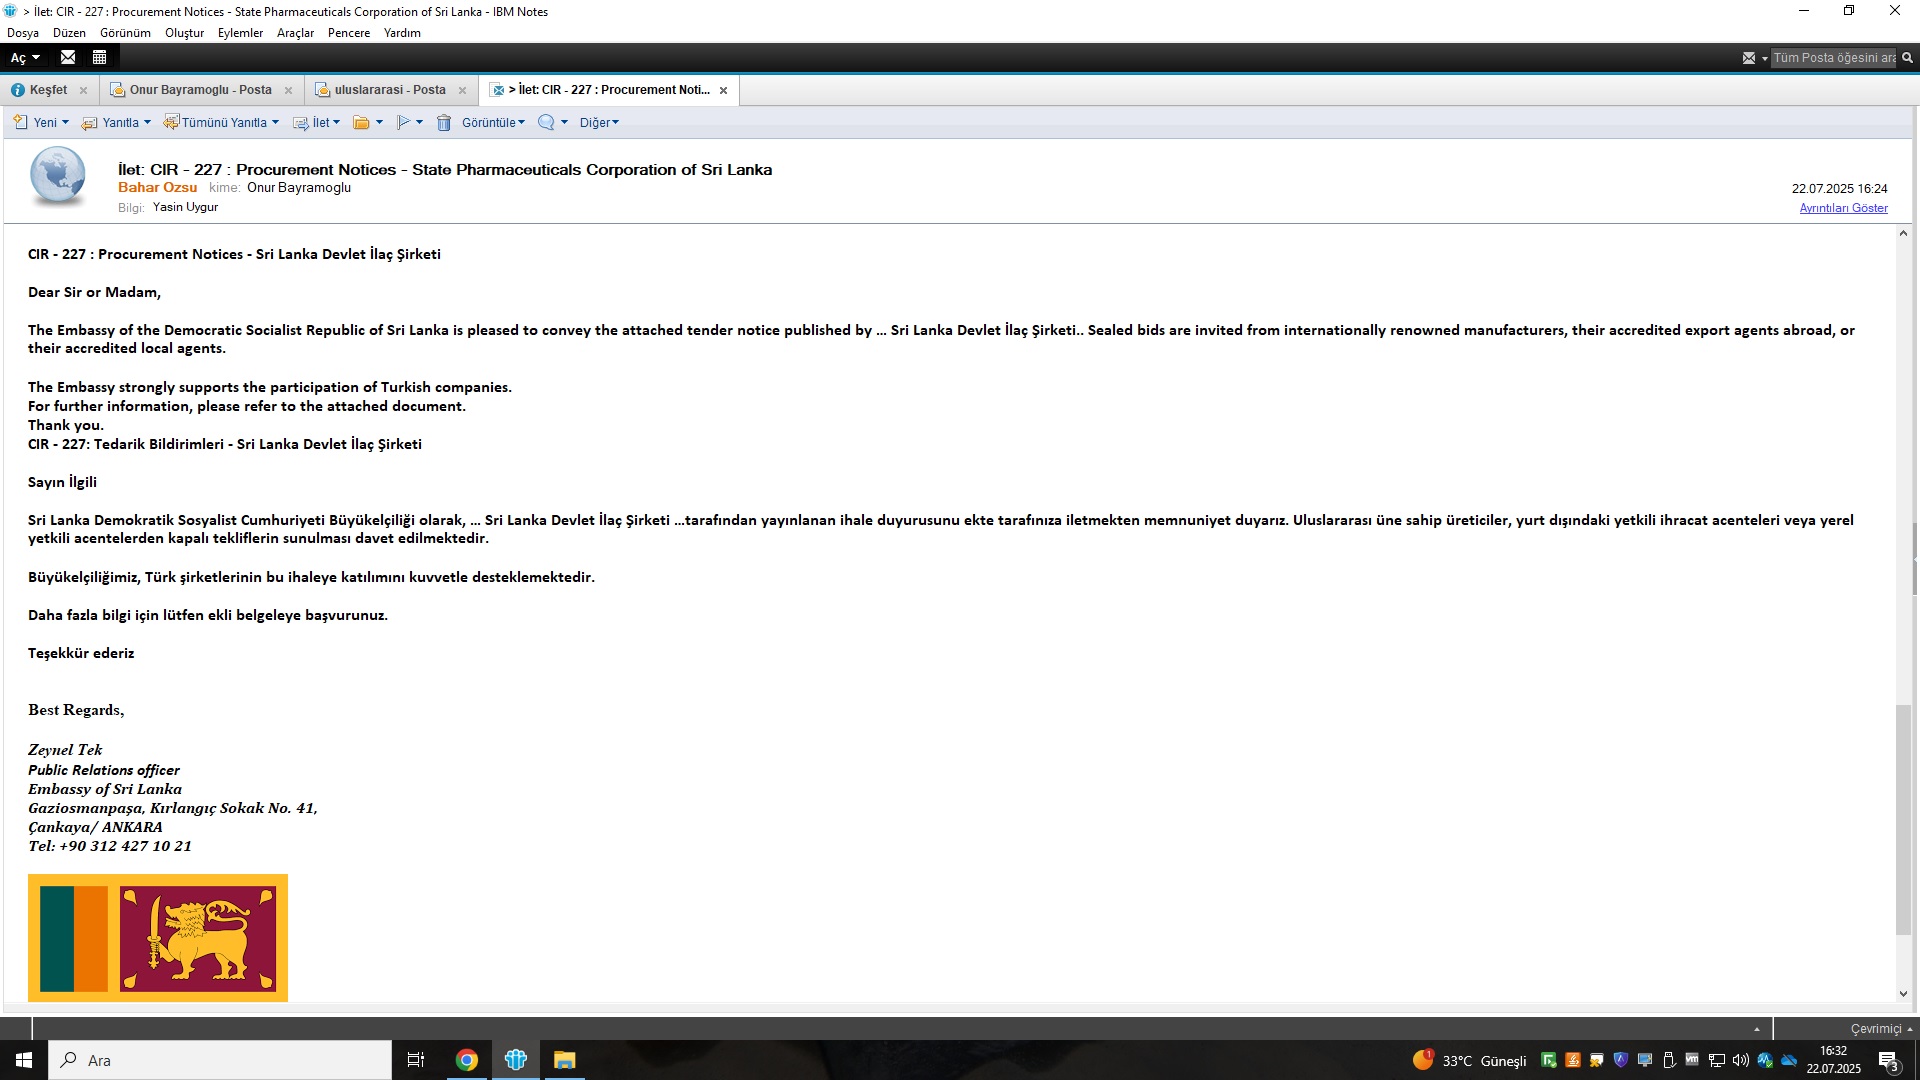Close the Onur Bayramoglu - Posta tab
Image resolution: width=1920 pixels, height=1080 pixels.
coord(289,90)
